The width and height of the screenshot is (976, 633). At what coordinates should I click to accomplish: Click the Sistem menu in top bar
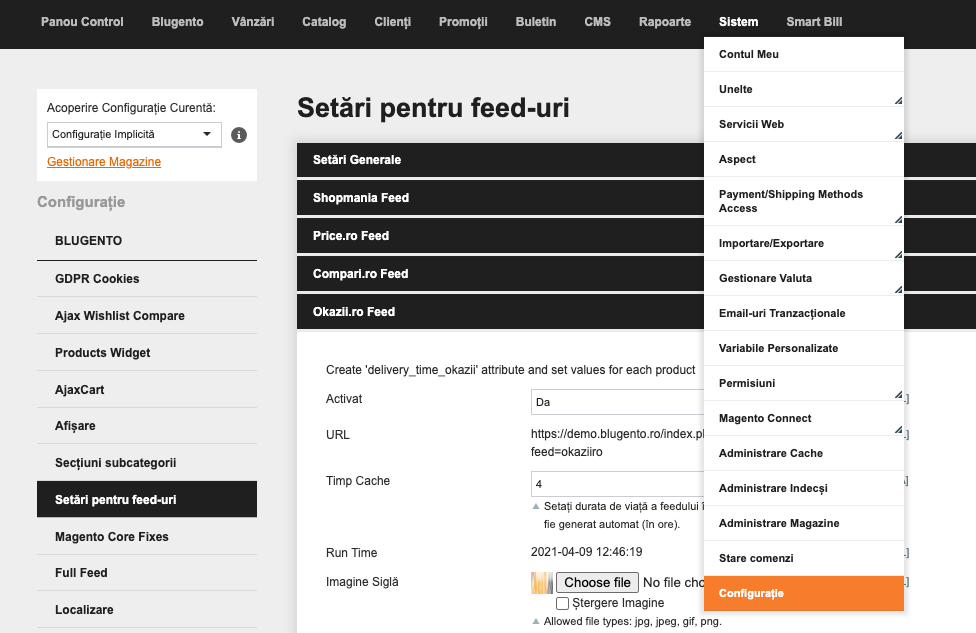(739, 22)
